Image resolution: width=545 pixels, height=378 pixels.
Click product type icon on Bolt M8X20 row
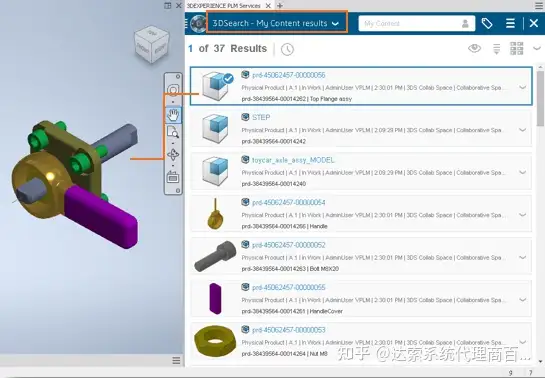pos(245,244)
